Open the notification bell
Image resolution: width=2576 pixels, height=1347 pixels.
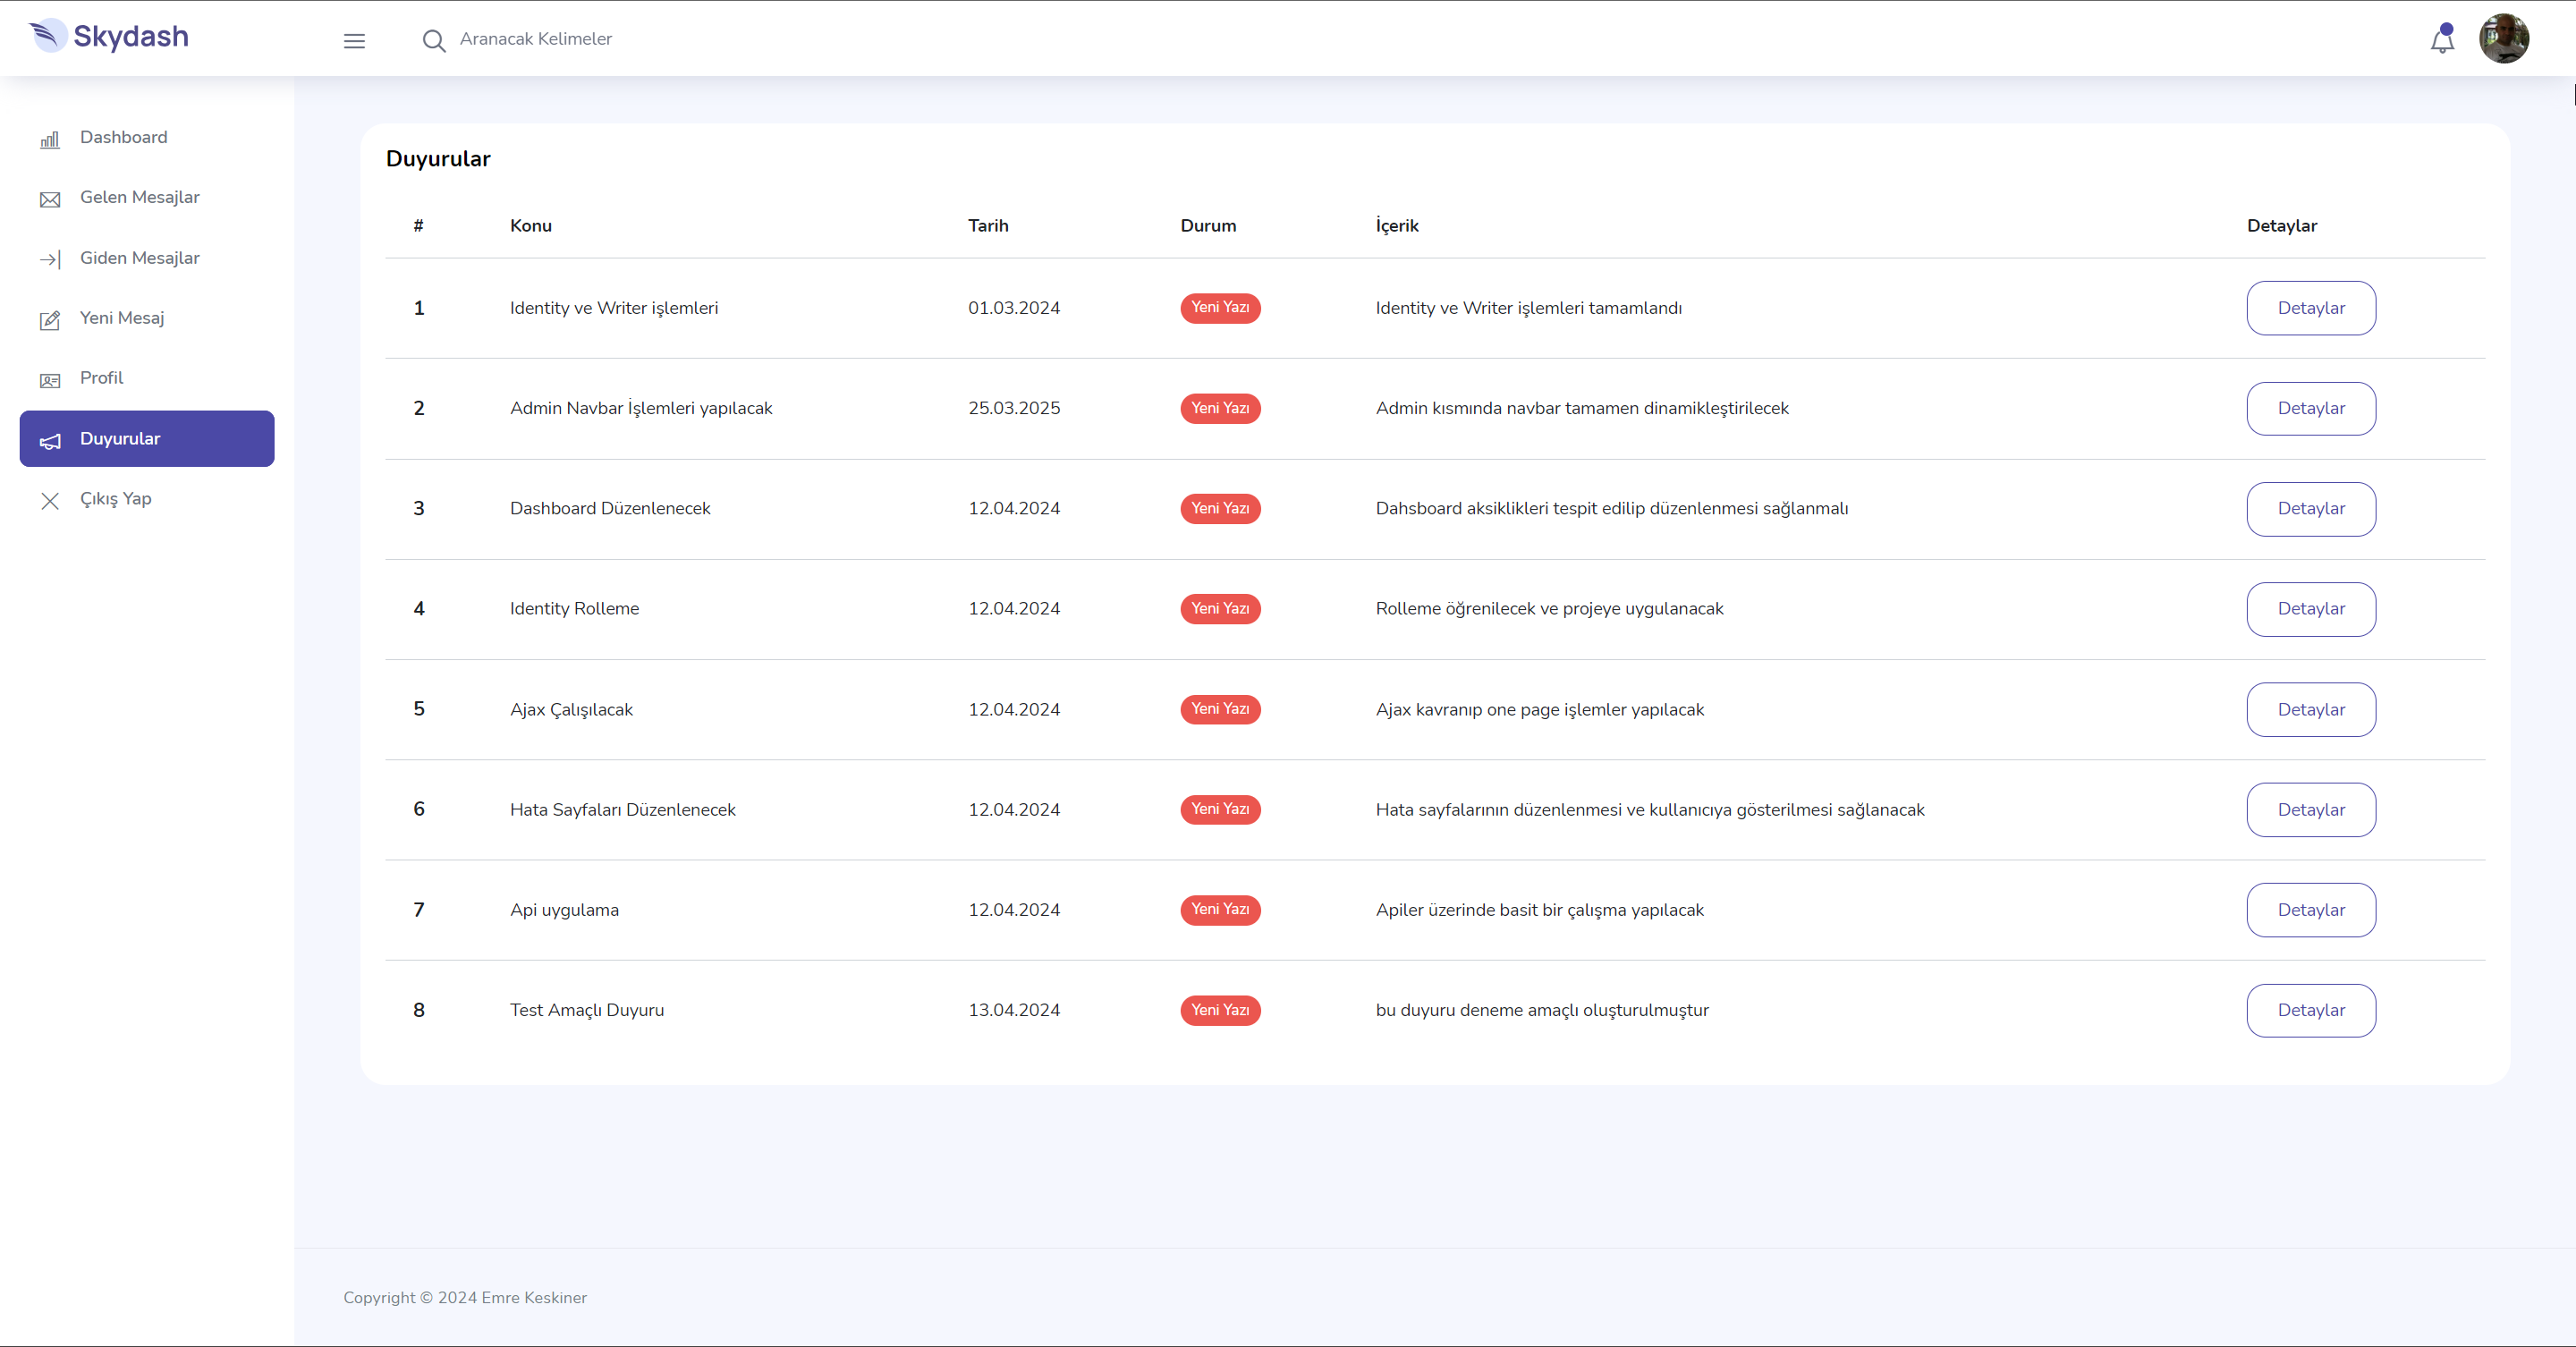click(2442, 39)
